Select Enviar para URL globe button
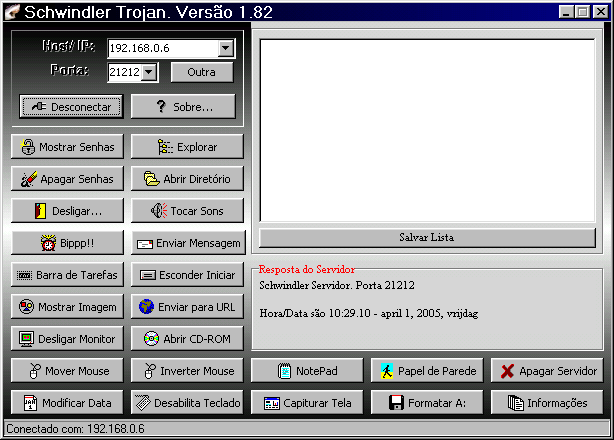614x440 pixels. coord(187,307)
